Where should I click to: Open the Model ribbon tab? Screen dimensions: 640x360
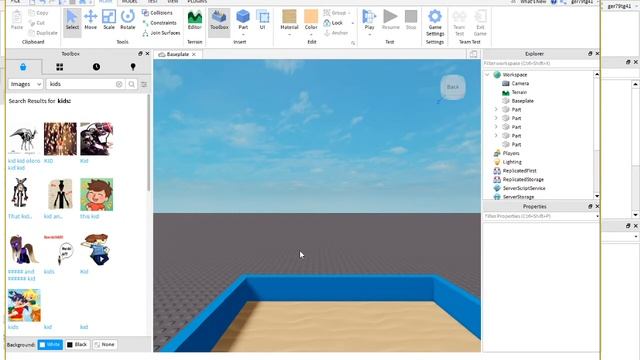coord(129,2)
